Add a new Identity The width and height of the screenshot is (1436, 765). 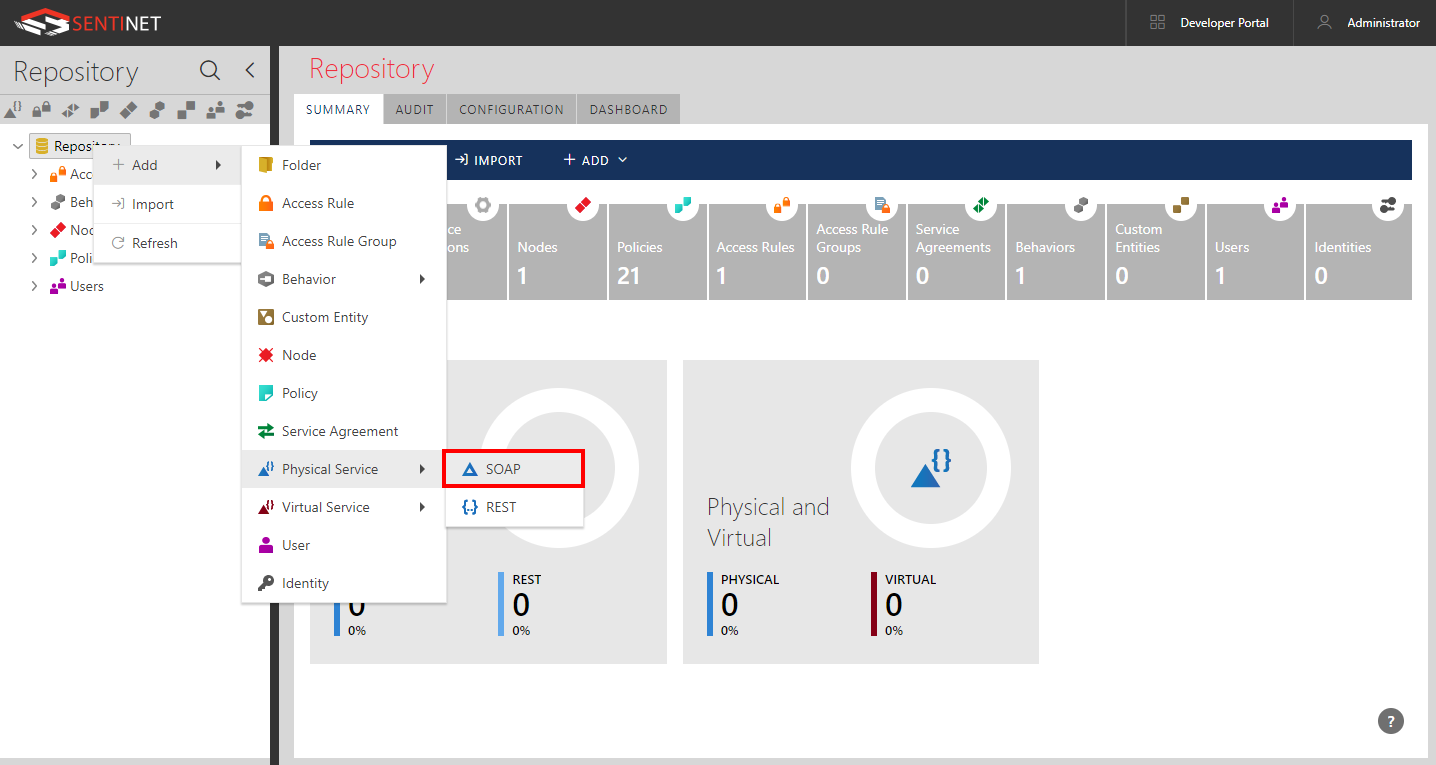tap(343, 583)
